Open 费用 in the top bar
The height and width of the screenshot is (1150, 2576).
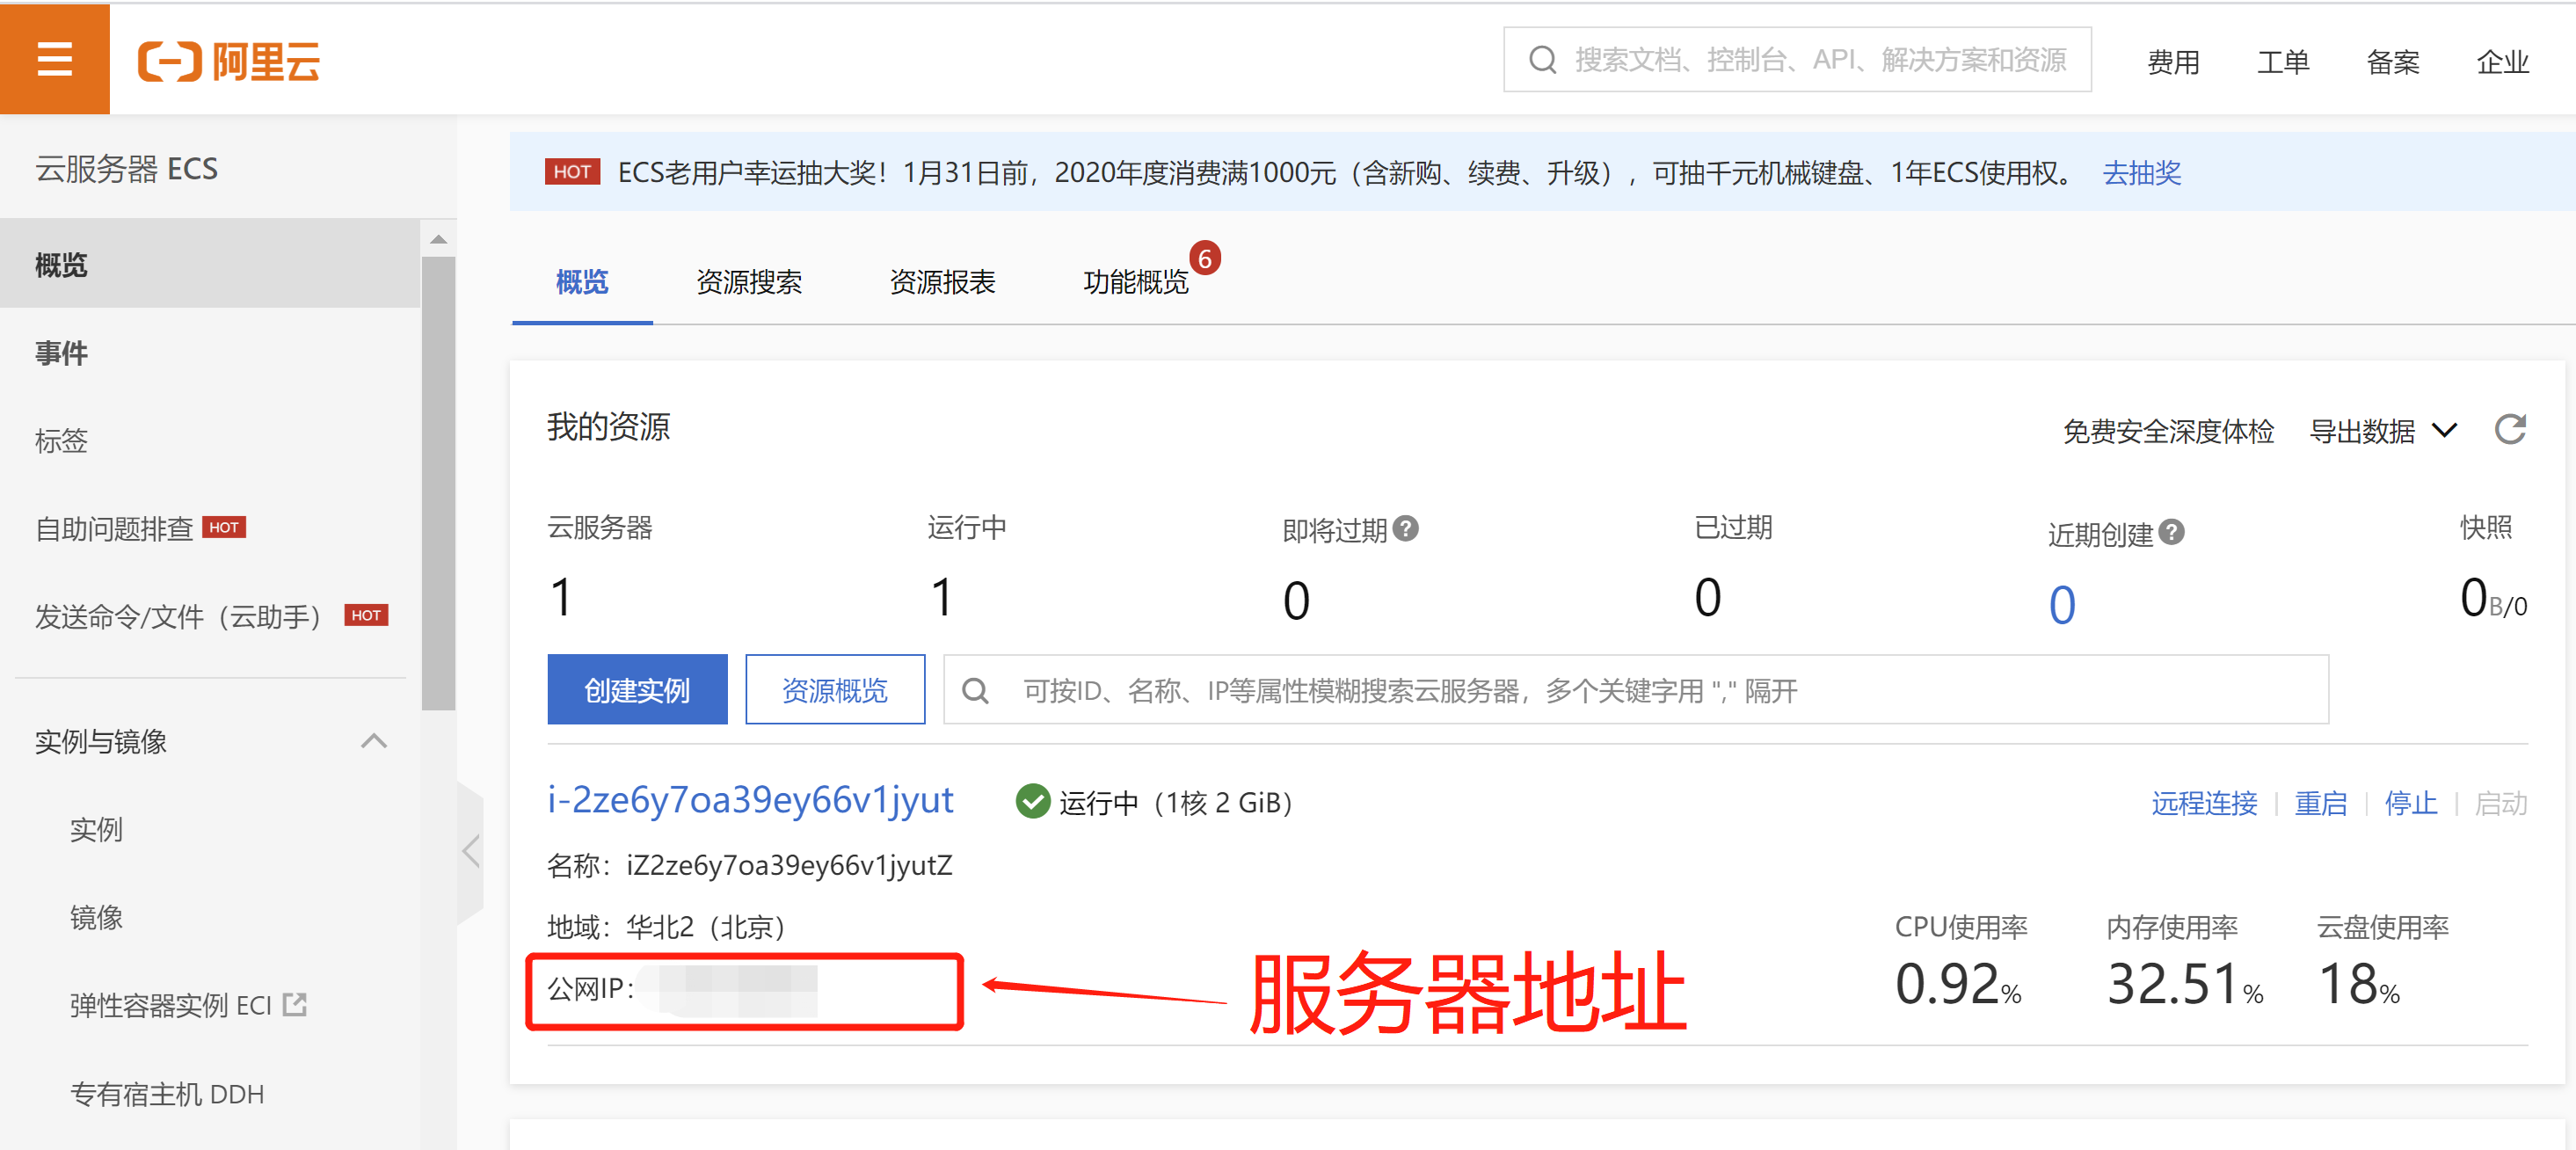pyautogui.click(x=2173, y=62)
